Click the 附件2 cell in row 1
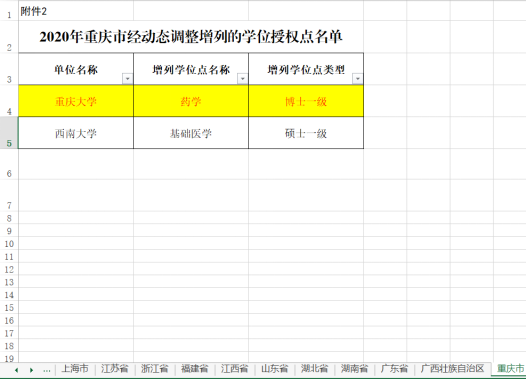The width and height of the screenshot is (526, 380). pyautogui.click(x=76, y=11)
